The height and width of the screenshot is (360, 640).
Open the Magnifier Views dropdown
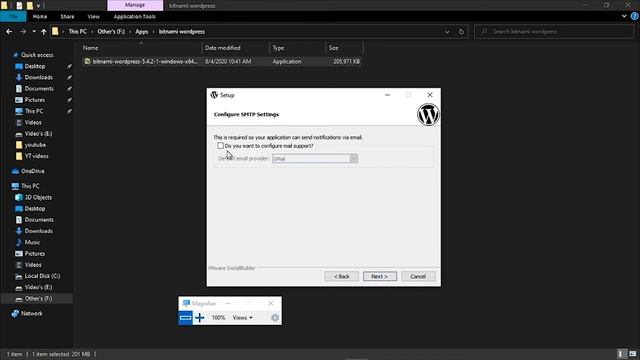coord(242,318)
